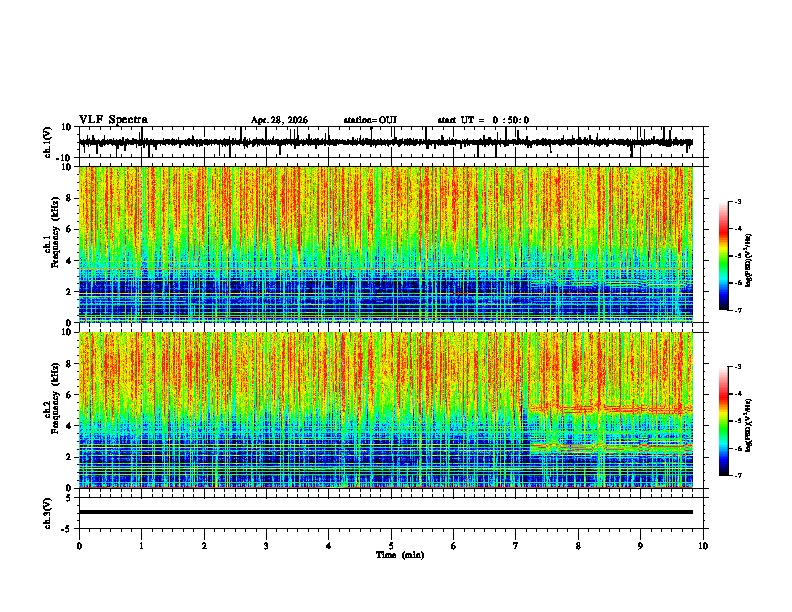Select the 5 tick on time axis
This screenshot has height=612, width=792.
[x=391, y=546]
